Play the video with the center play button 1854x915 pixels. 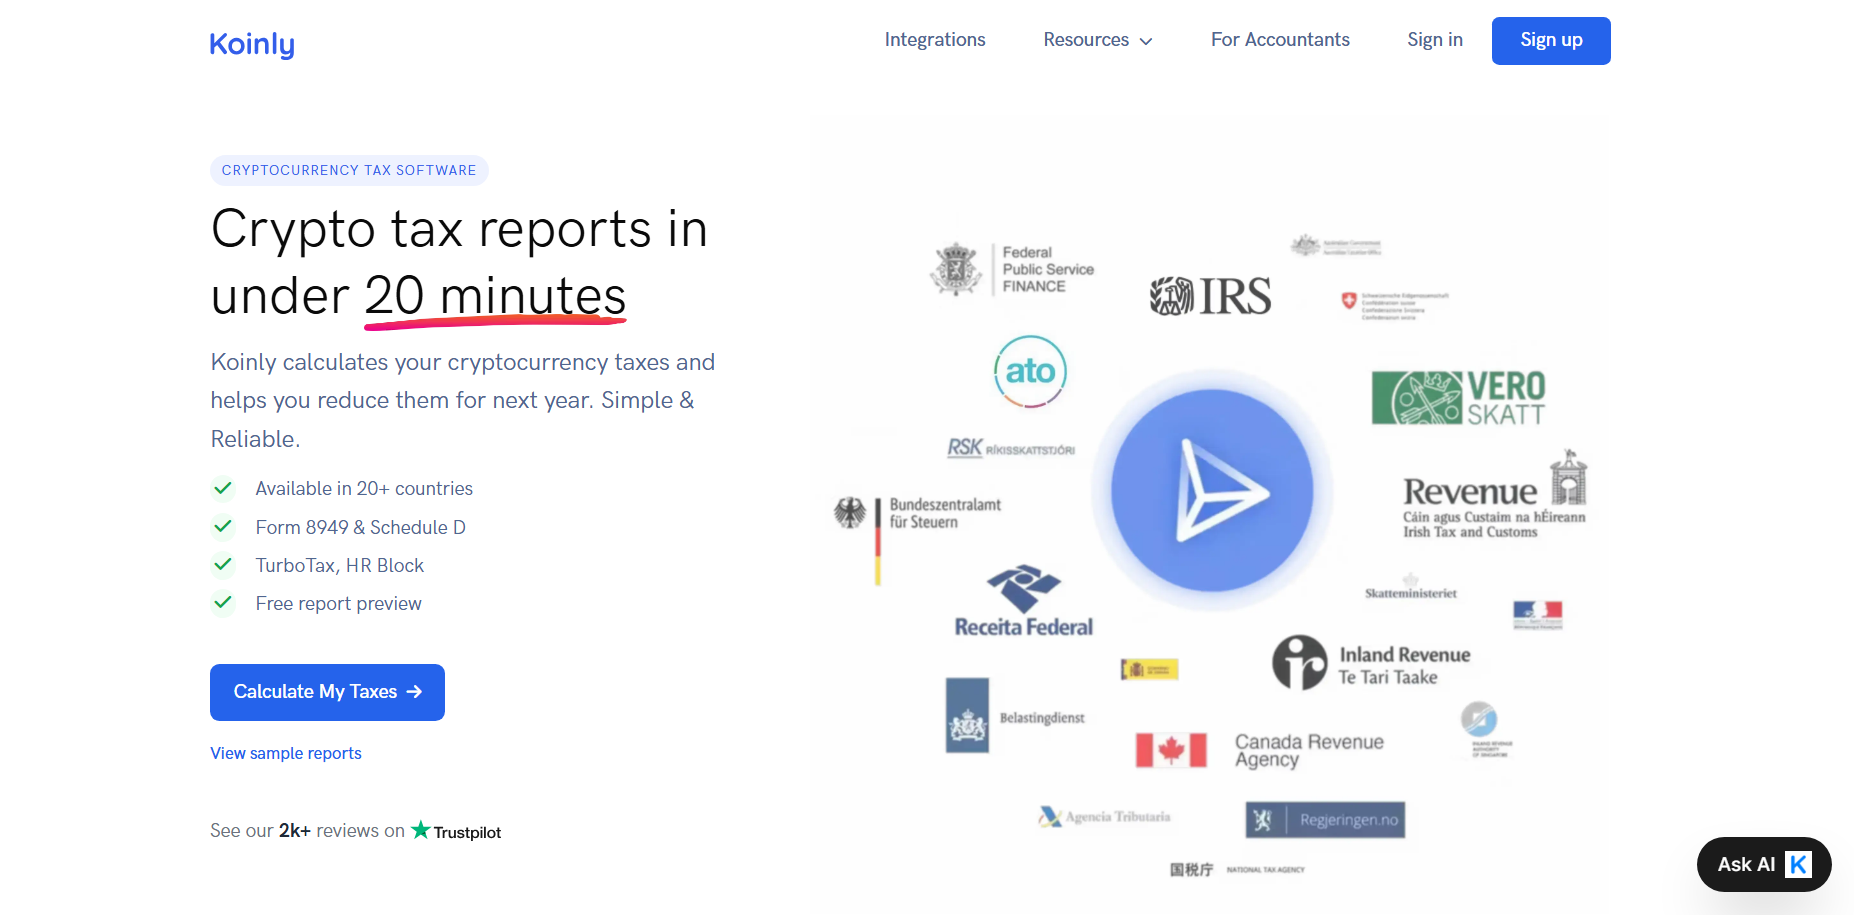[x=1212, y=490]
